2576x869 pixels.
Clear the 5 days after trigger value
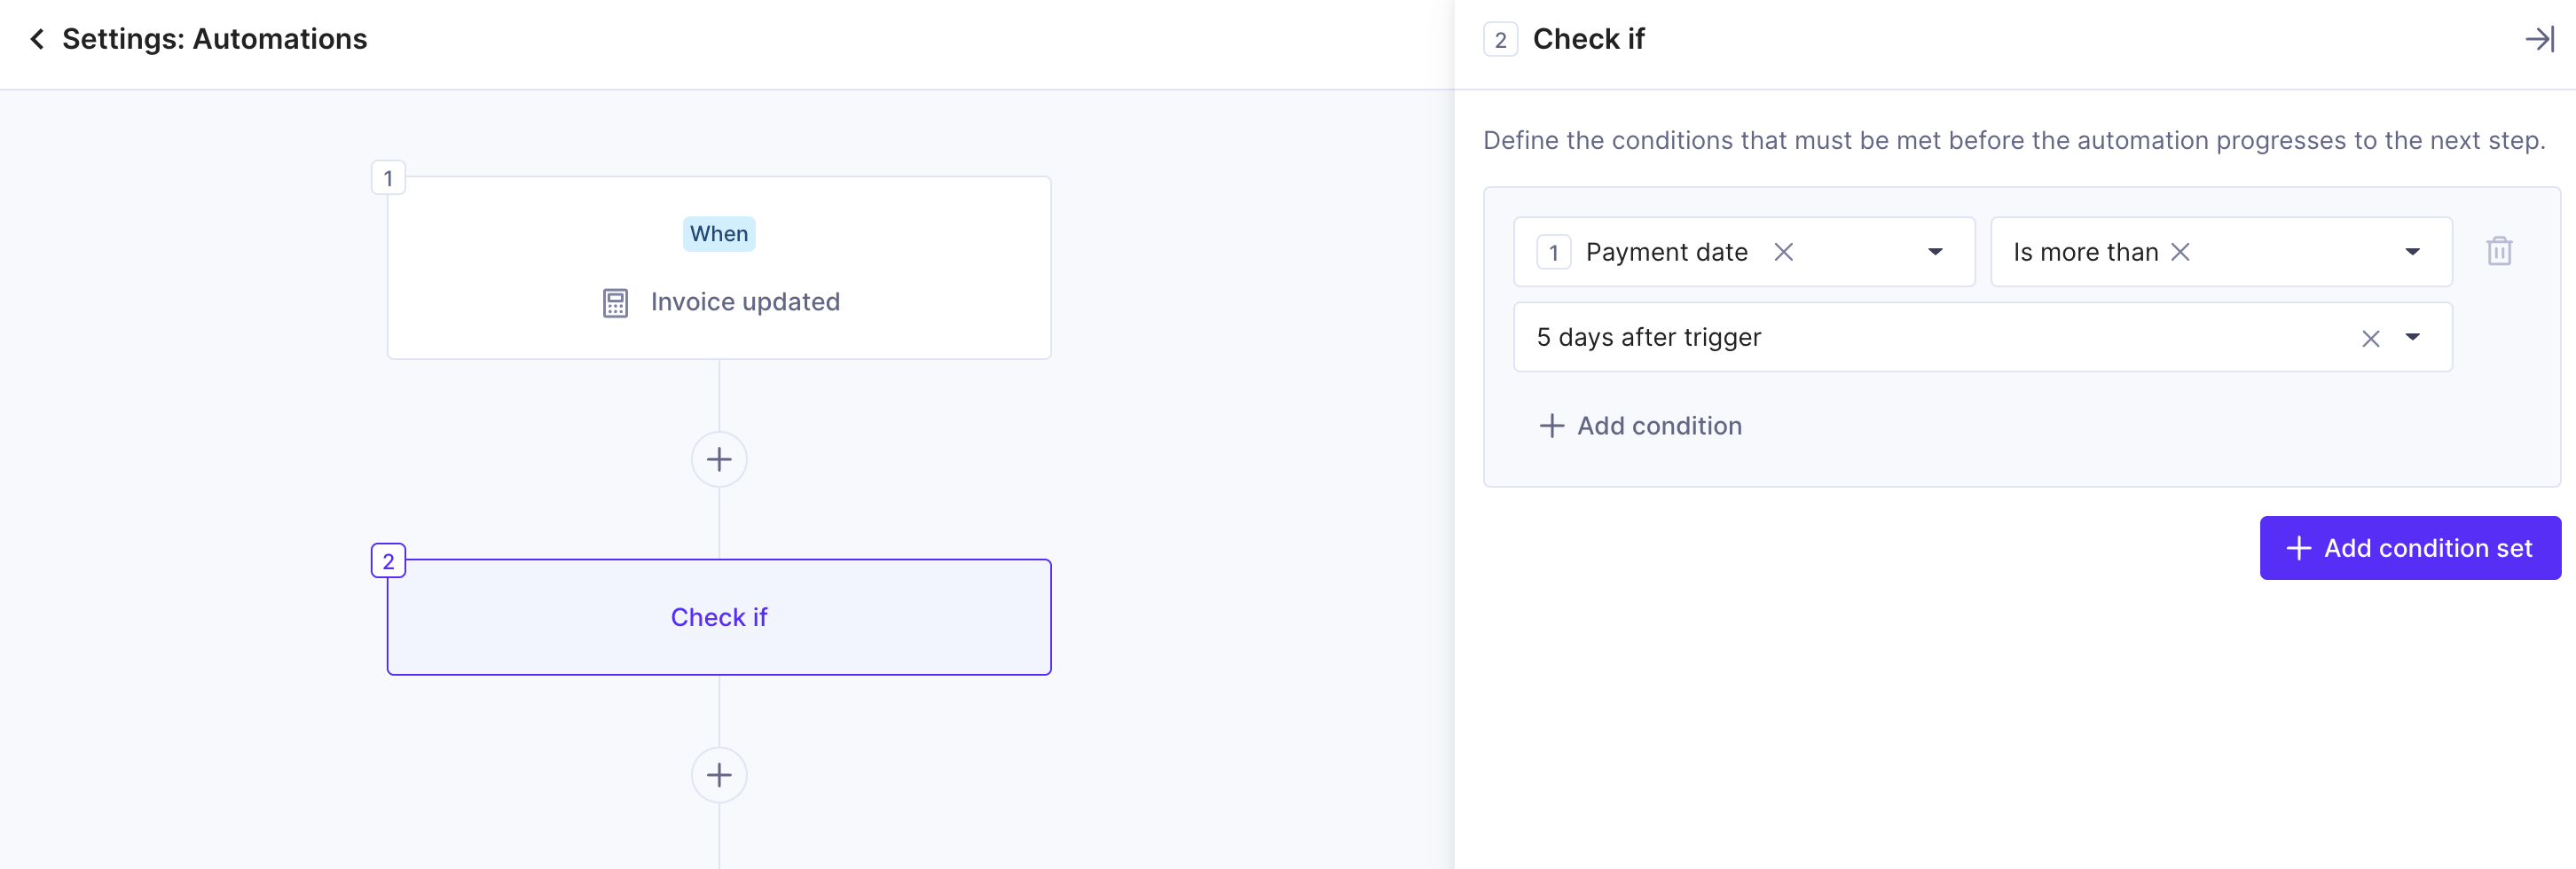[2370, 338]
